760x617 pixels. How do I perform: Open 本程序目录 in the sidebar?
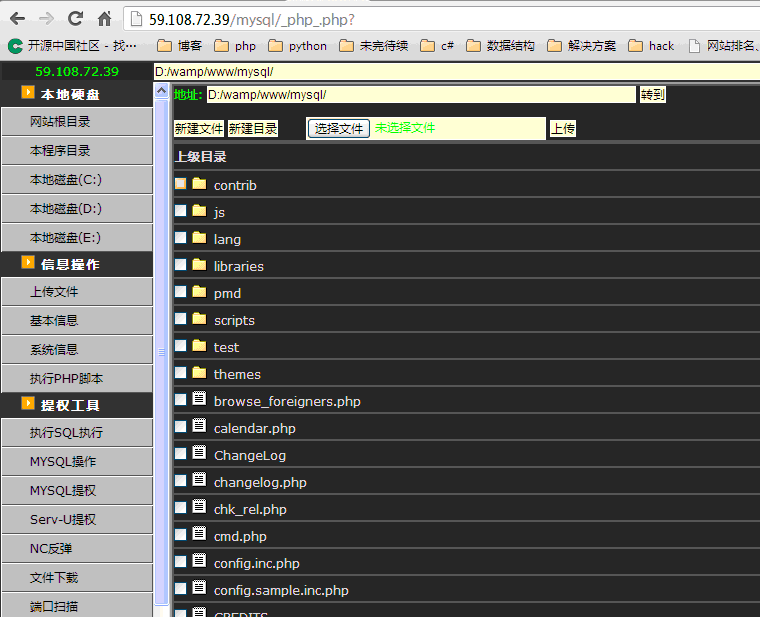(x=77, y=151)
